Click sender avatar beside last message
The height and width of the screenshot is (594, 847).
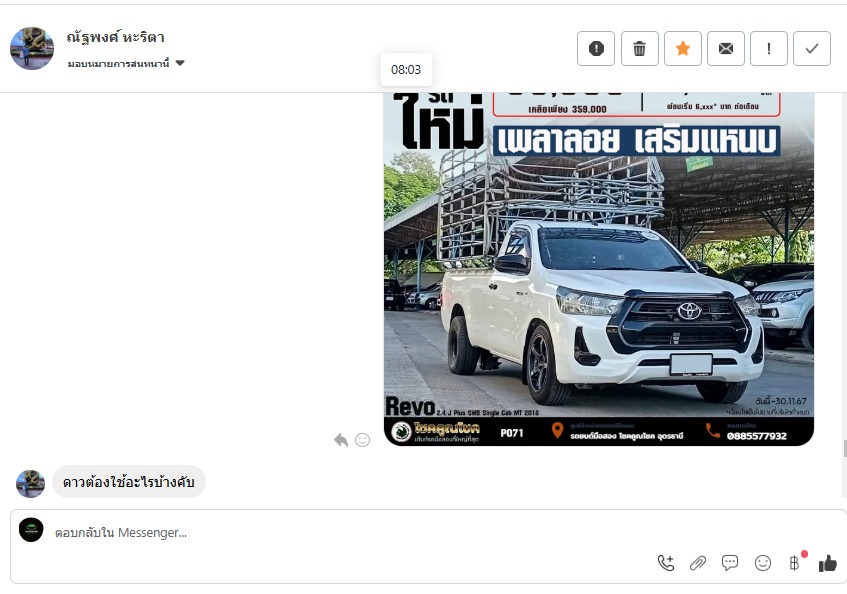pyautogui.click(x=31, y=483)
